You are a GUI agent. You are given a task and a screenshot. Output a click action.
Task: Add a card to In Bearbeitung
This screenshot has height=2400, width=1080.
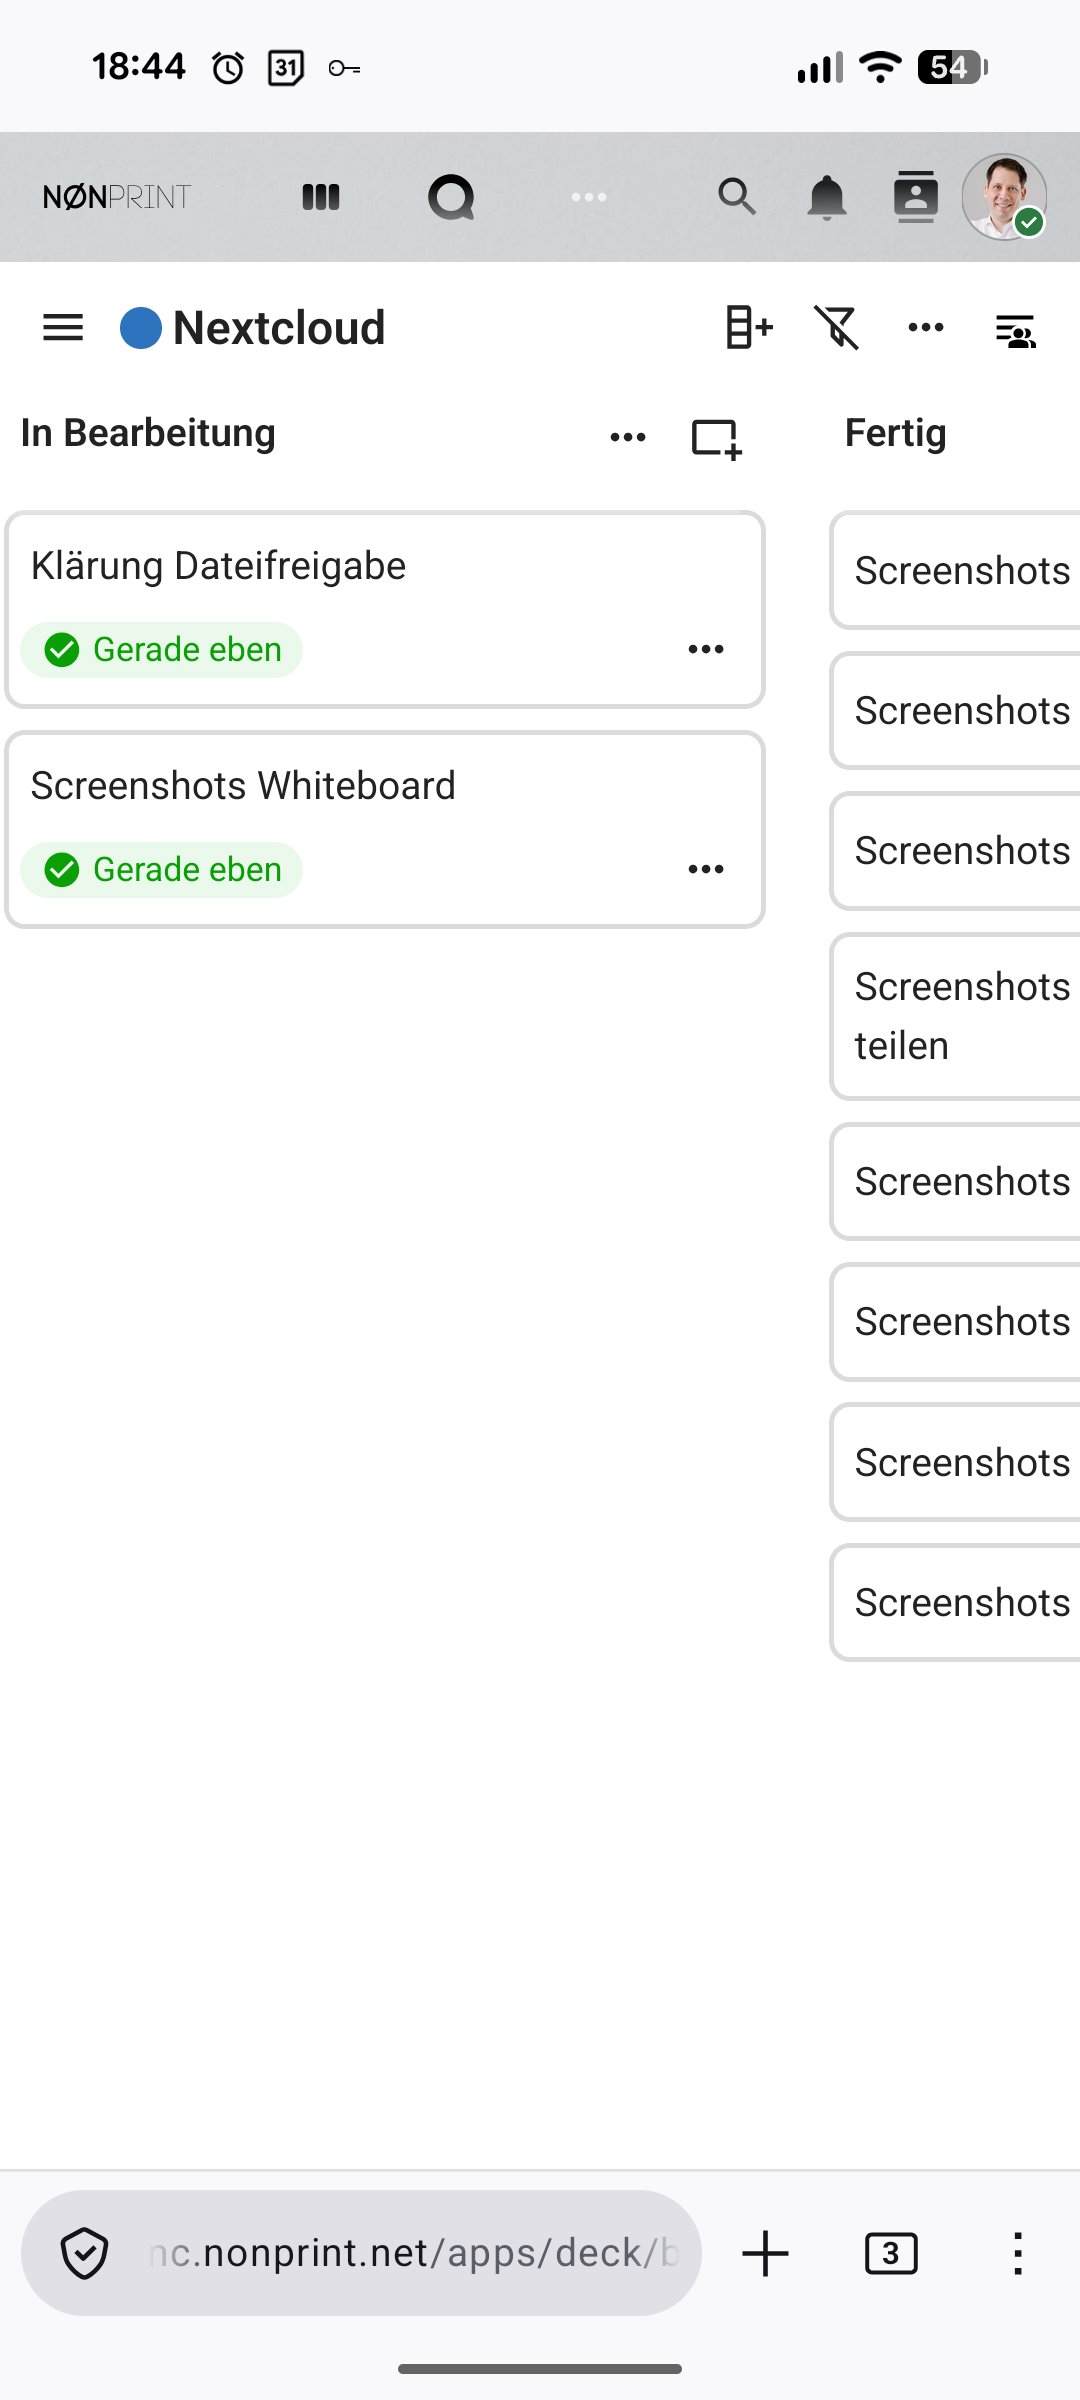point(716,438)
